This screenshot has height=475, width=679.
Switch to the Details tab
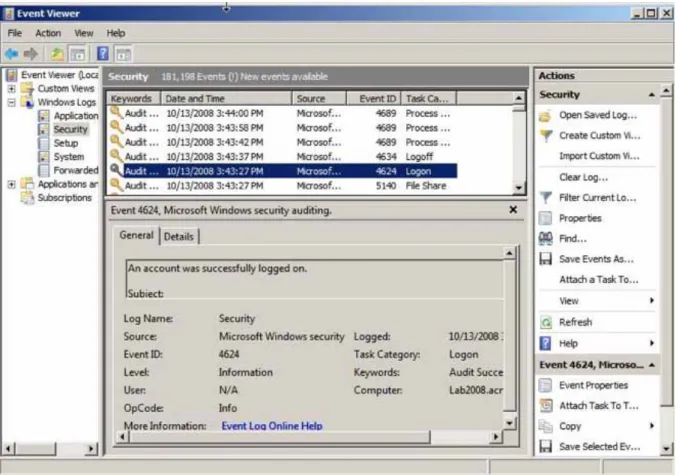[x=179, y=236]
